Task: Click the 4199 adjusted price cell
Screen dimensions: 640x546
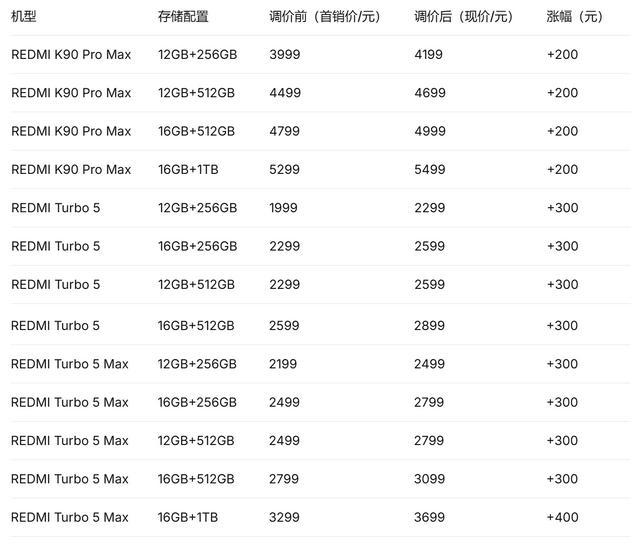Action: (x=428, y=55)
